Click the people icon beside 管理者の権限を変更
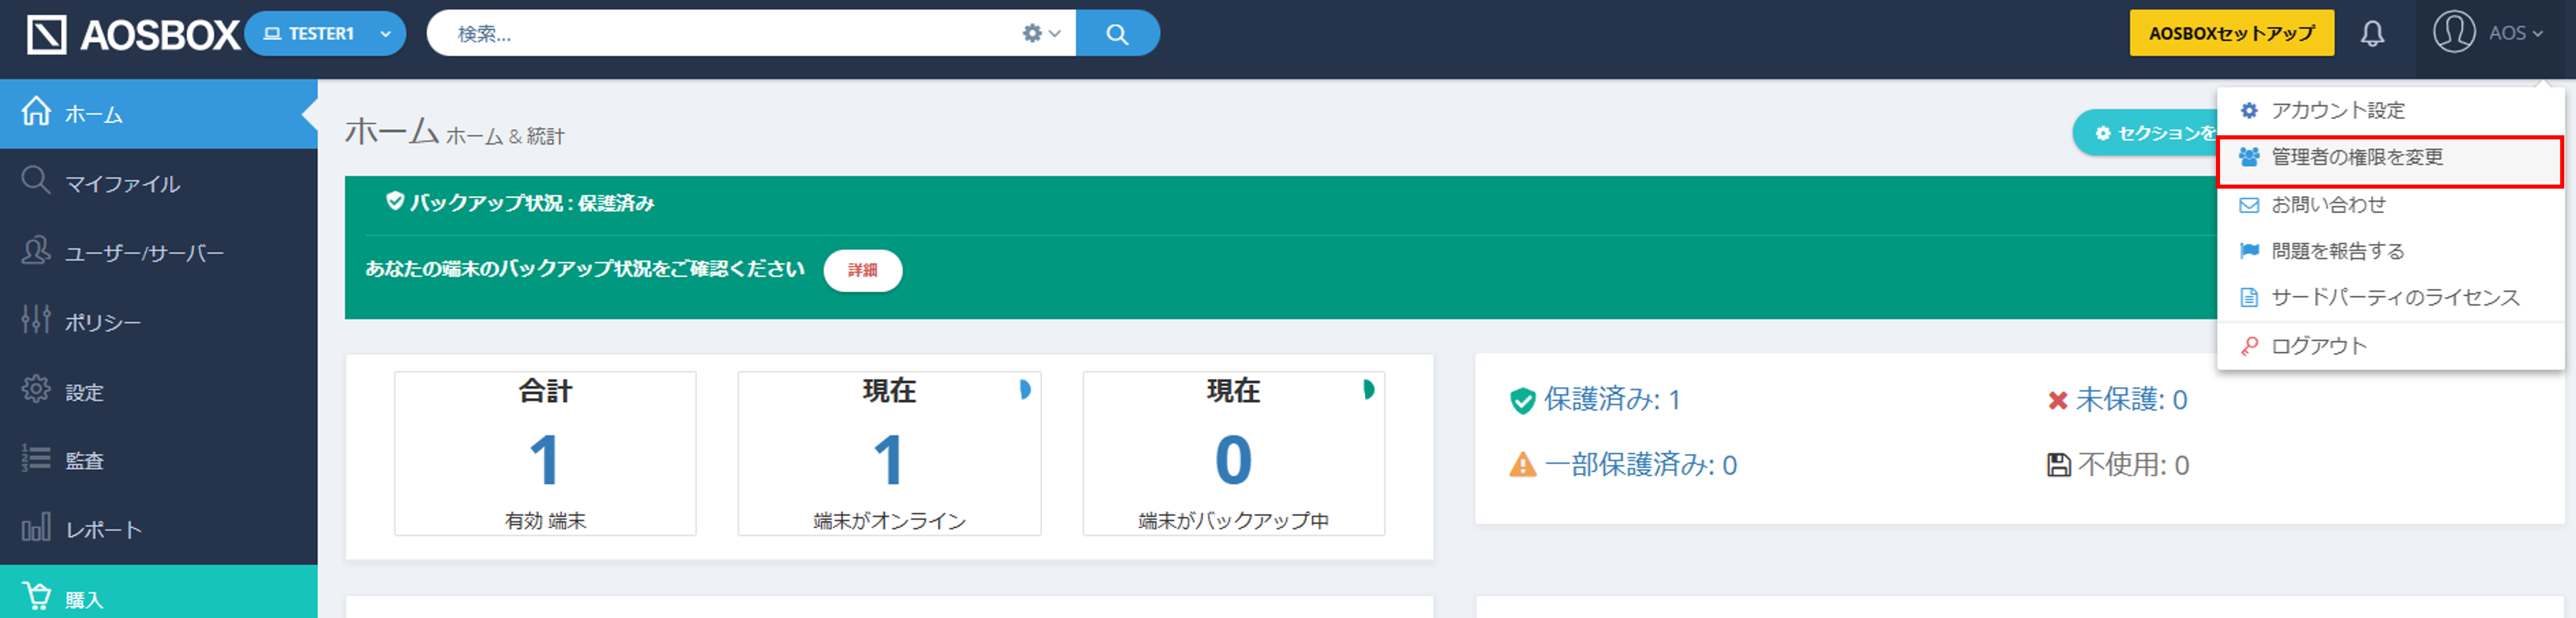Screen dimensions: 2576x618 [x=2249, y=157]
